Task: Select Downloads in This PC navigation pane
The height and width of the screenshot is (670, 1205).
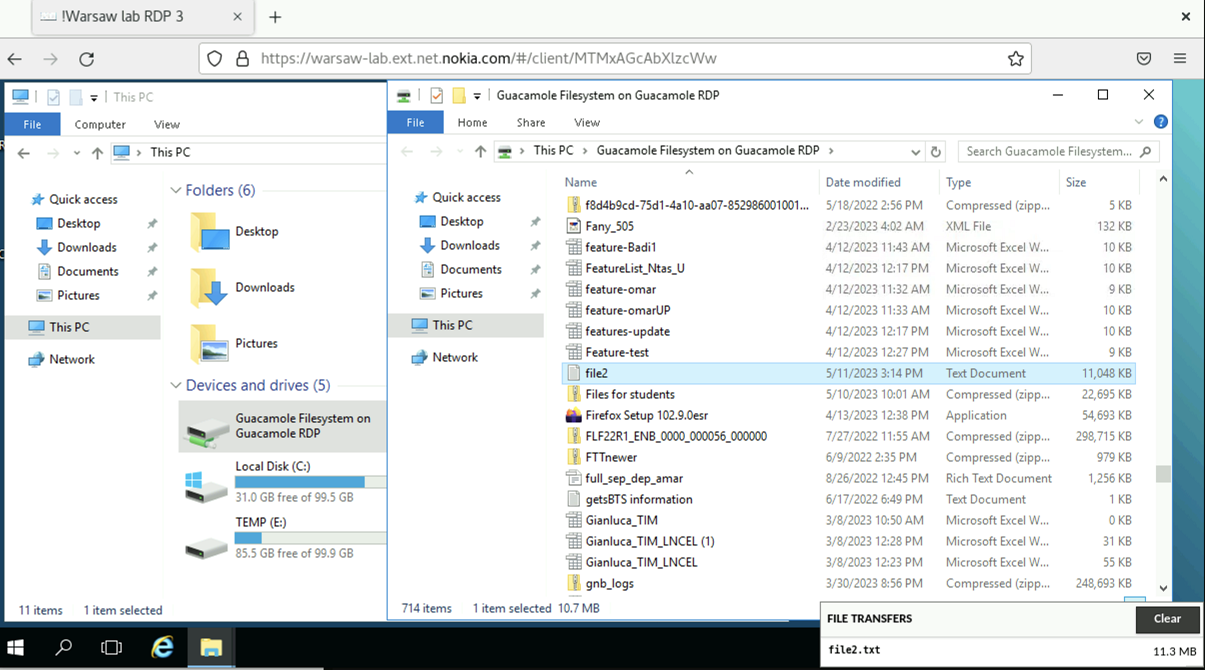Action: click(x=86, y=248)
